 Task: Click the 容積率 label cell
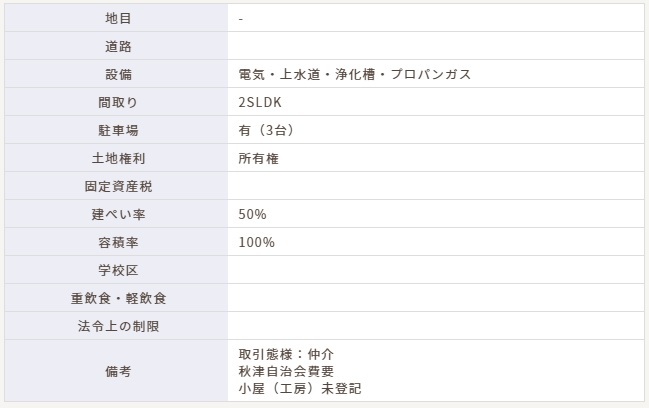tap(118, 242)
